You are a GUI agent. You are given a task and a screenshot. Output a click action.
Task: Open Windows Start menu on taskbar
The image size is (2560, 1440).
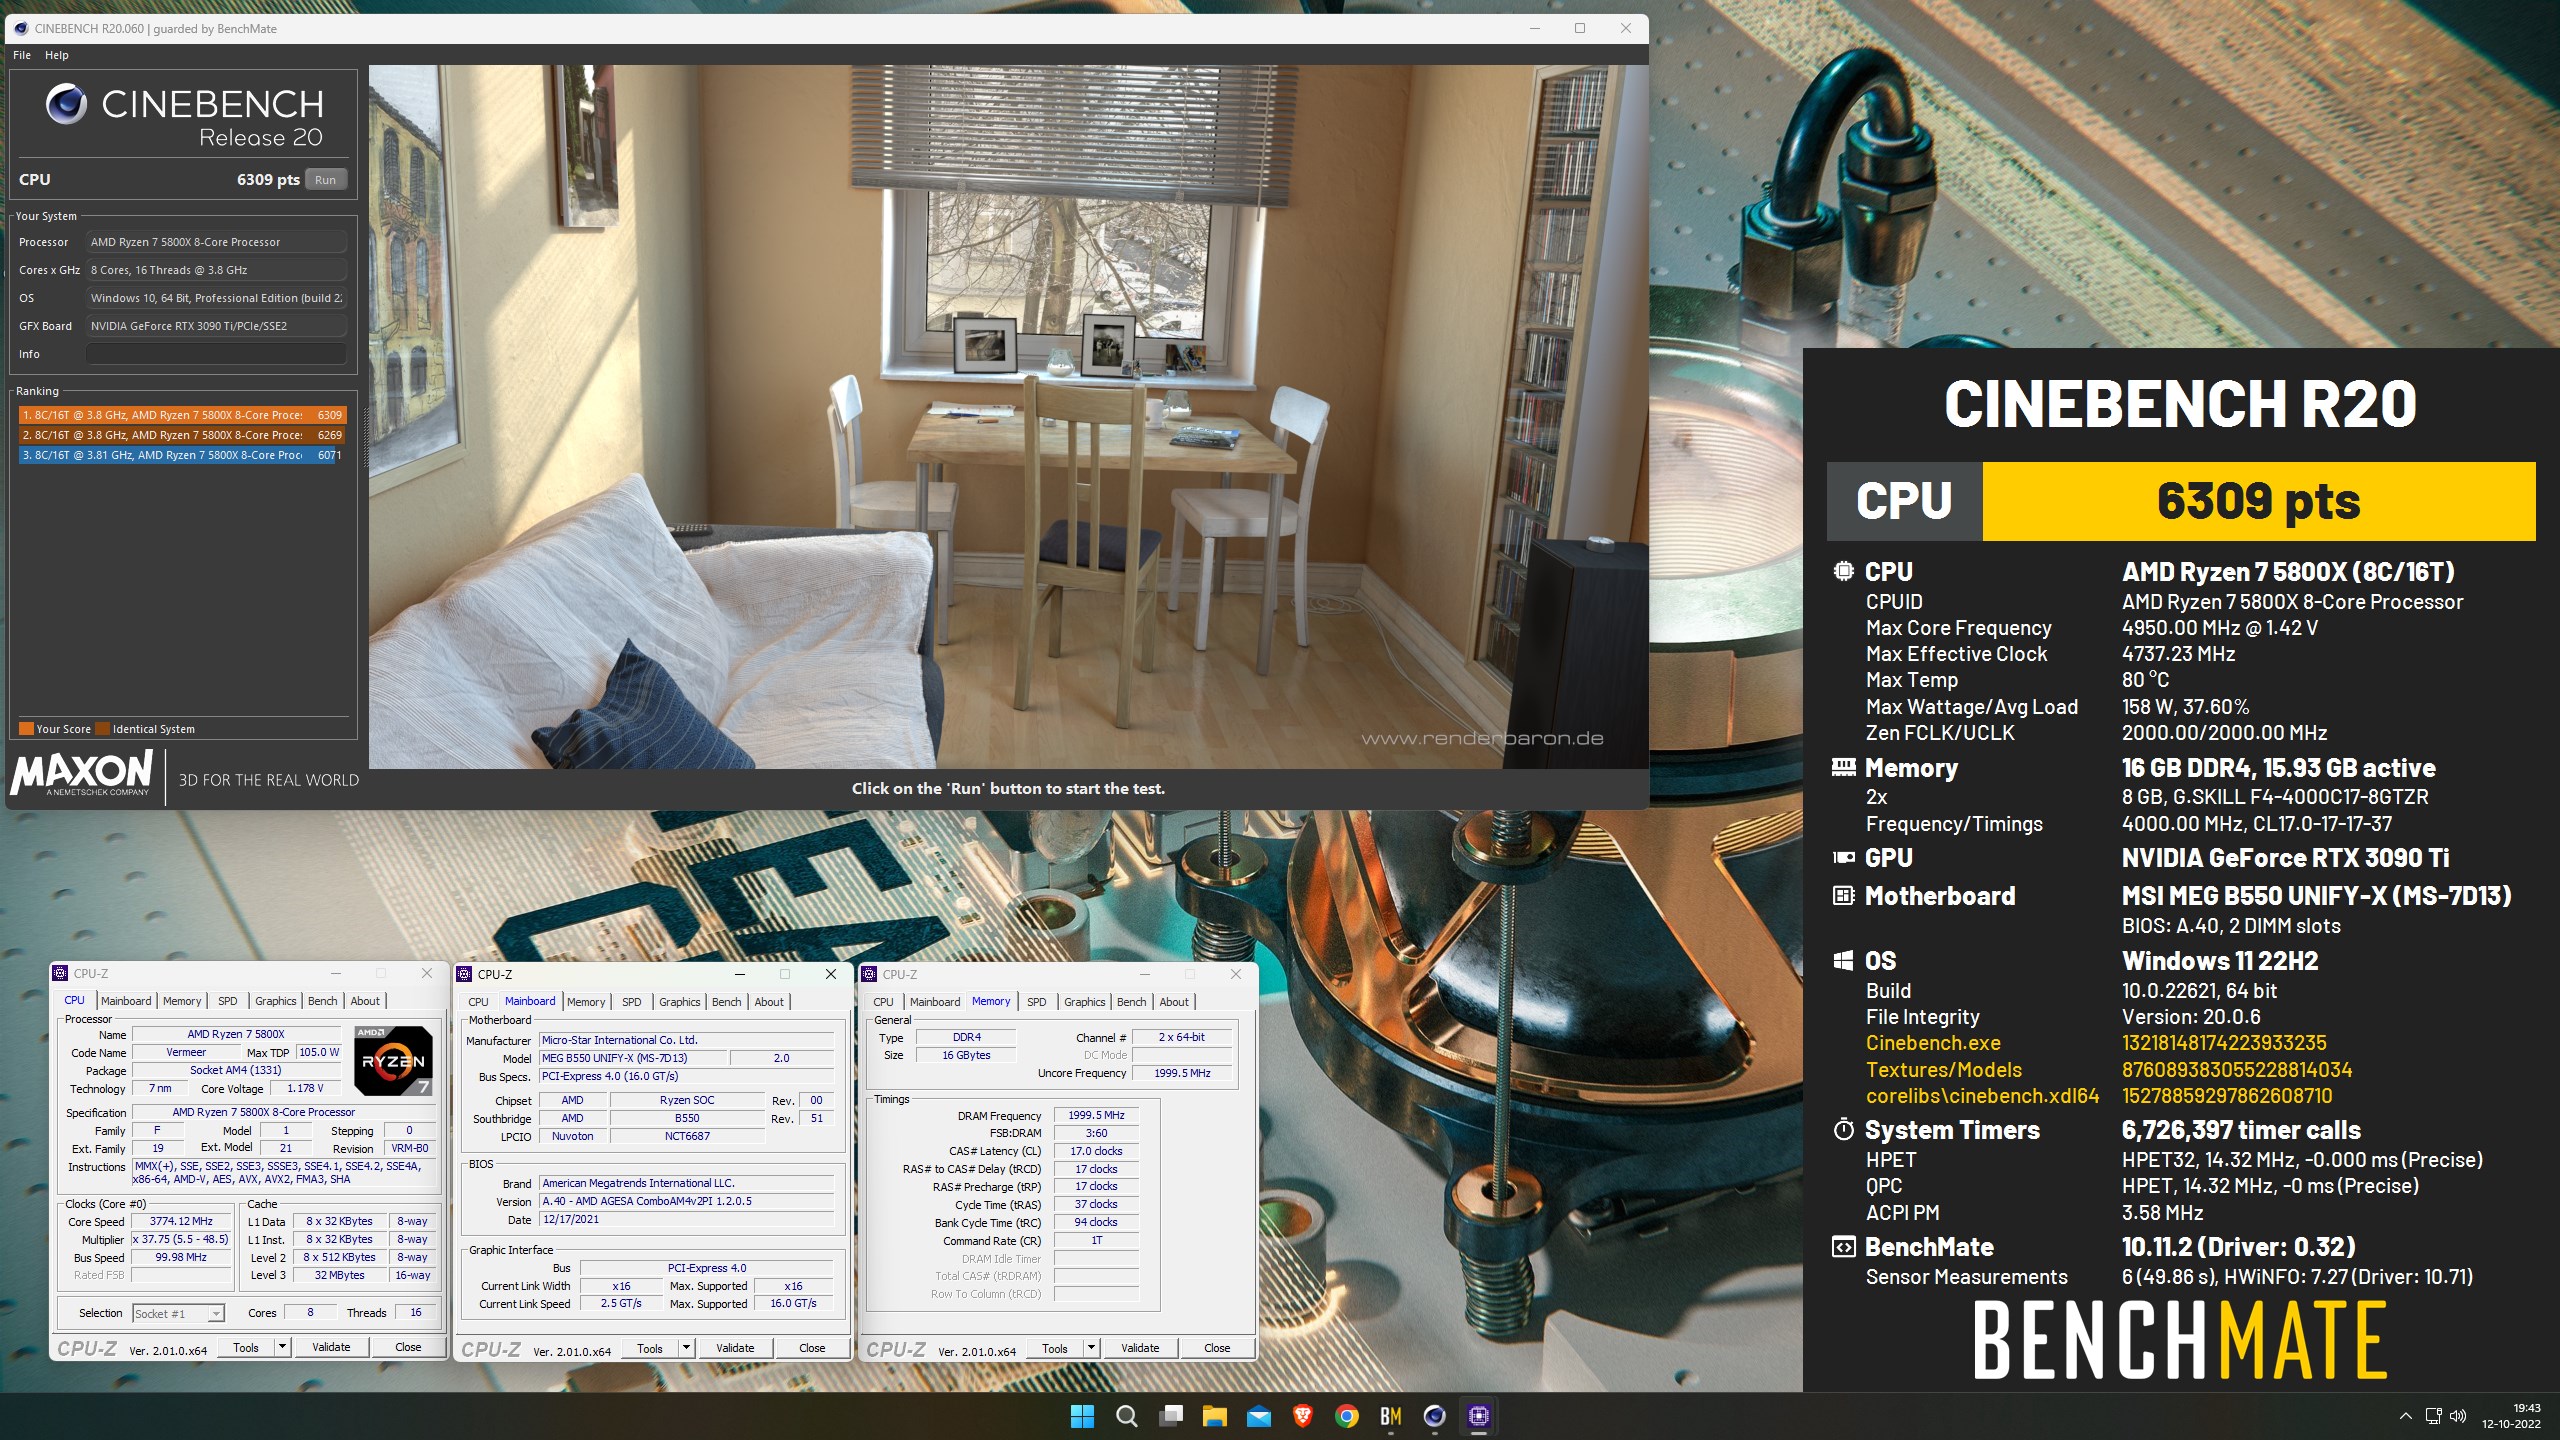(x=1082, y=1416)
